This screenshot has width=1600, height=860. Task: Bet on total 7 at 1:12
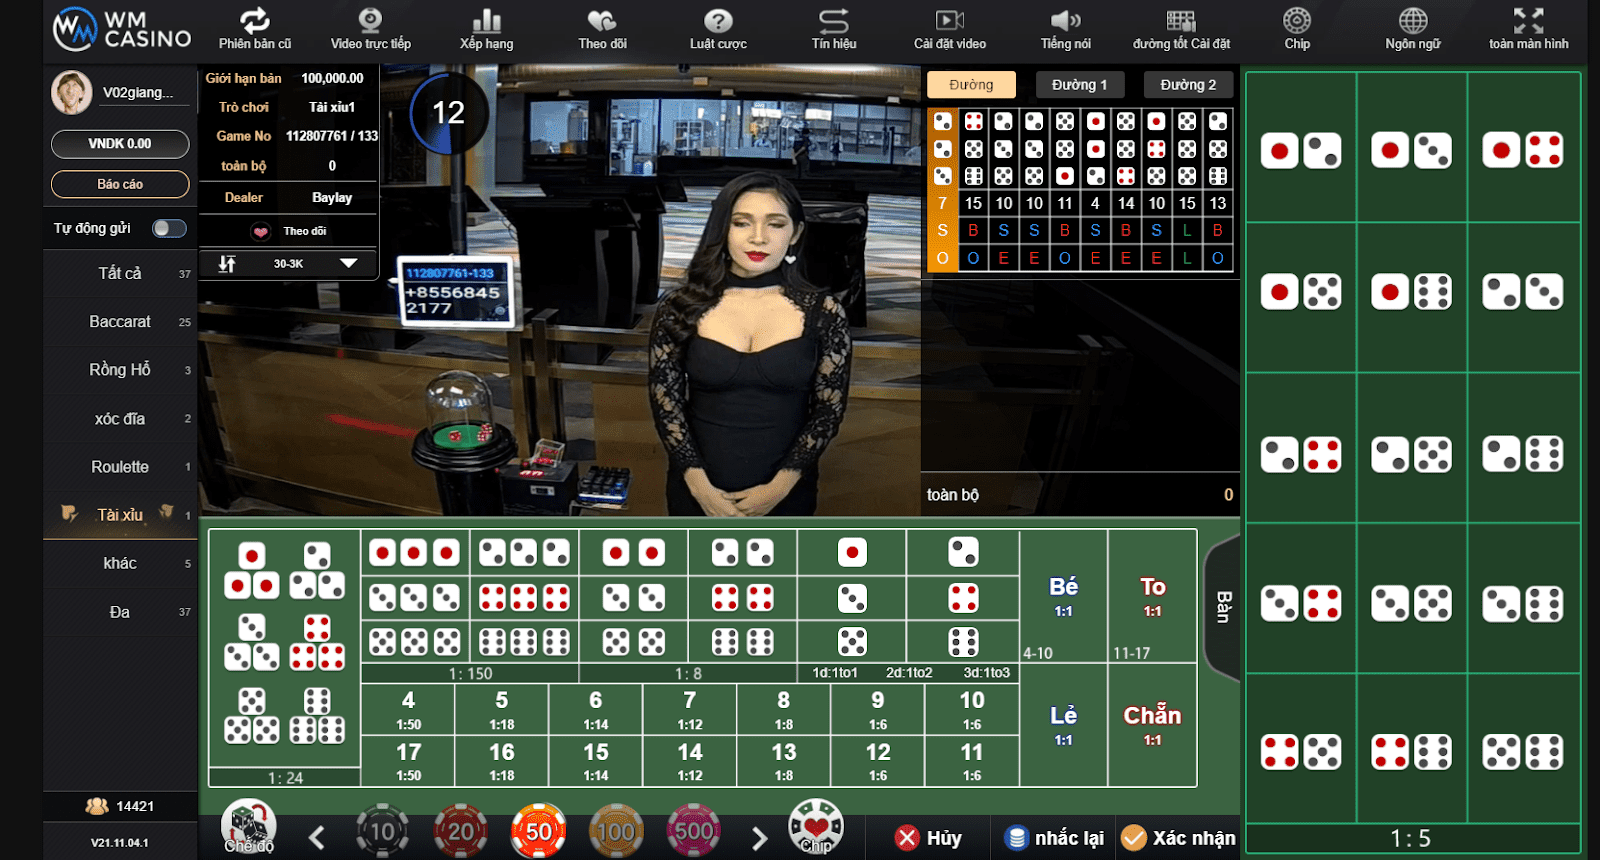click(690, 709)
